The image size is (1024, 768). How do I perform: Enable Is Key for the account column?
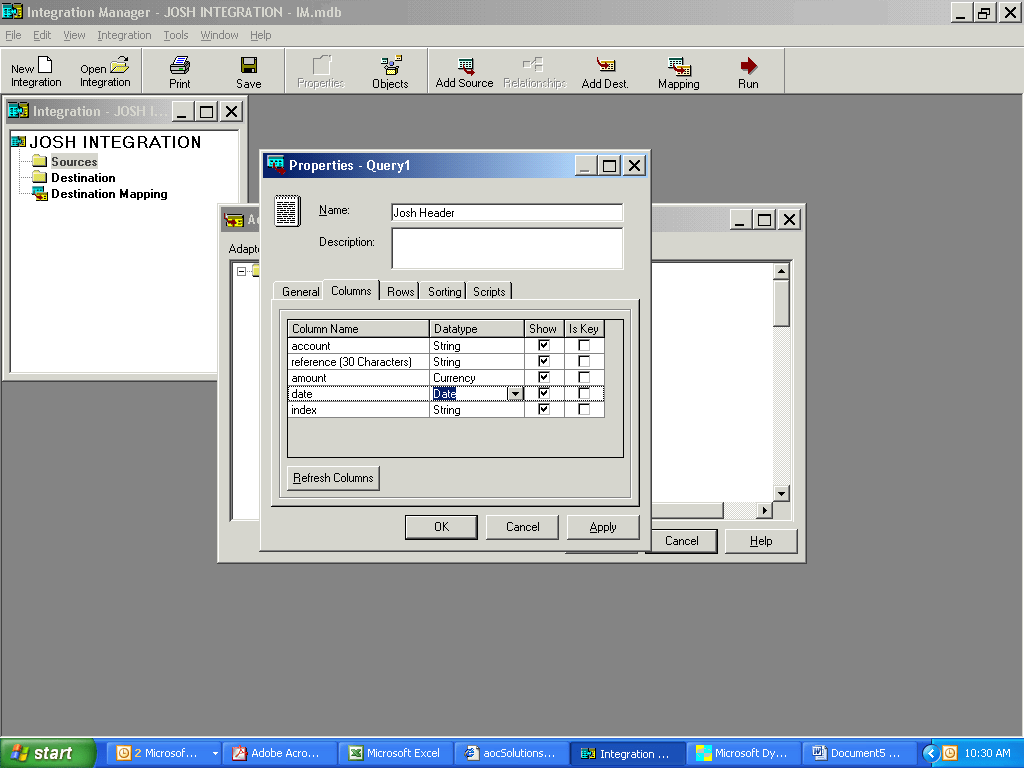click(x=583, y=345)
